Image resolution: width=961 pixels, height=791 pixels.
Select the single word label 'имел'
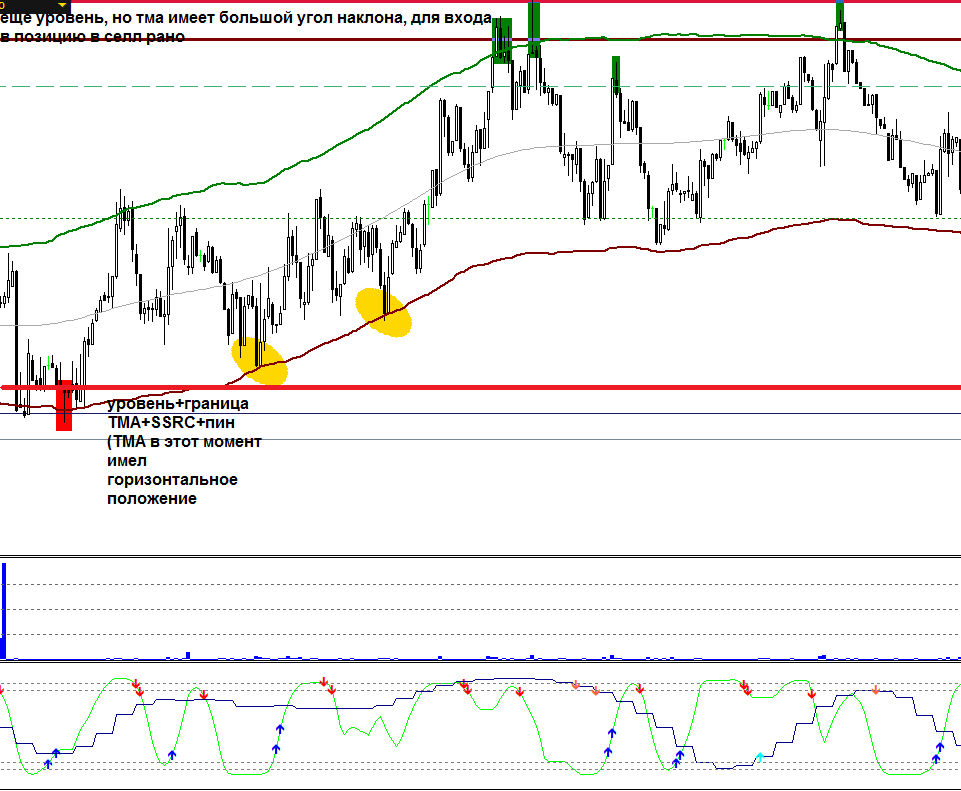point(127,461)
